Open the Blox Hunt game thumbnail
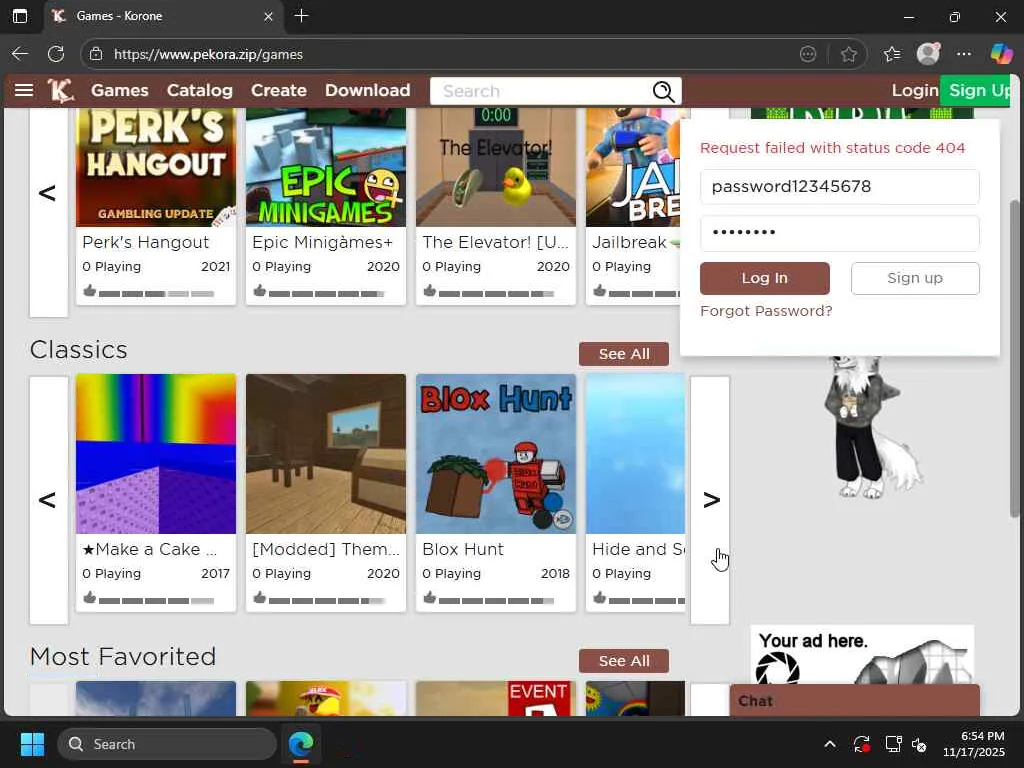Image resolution: width=1024 pixels, height=768 pixels. 496,454
